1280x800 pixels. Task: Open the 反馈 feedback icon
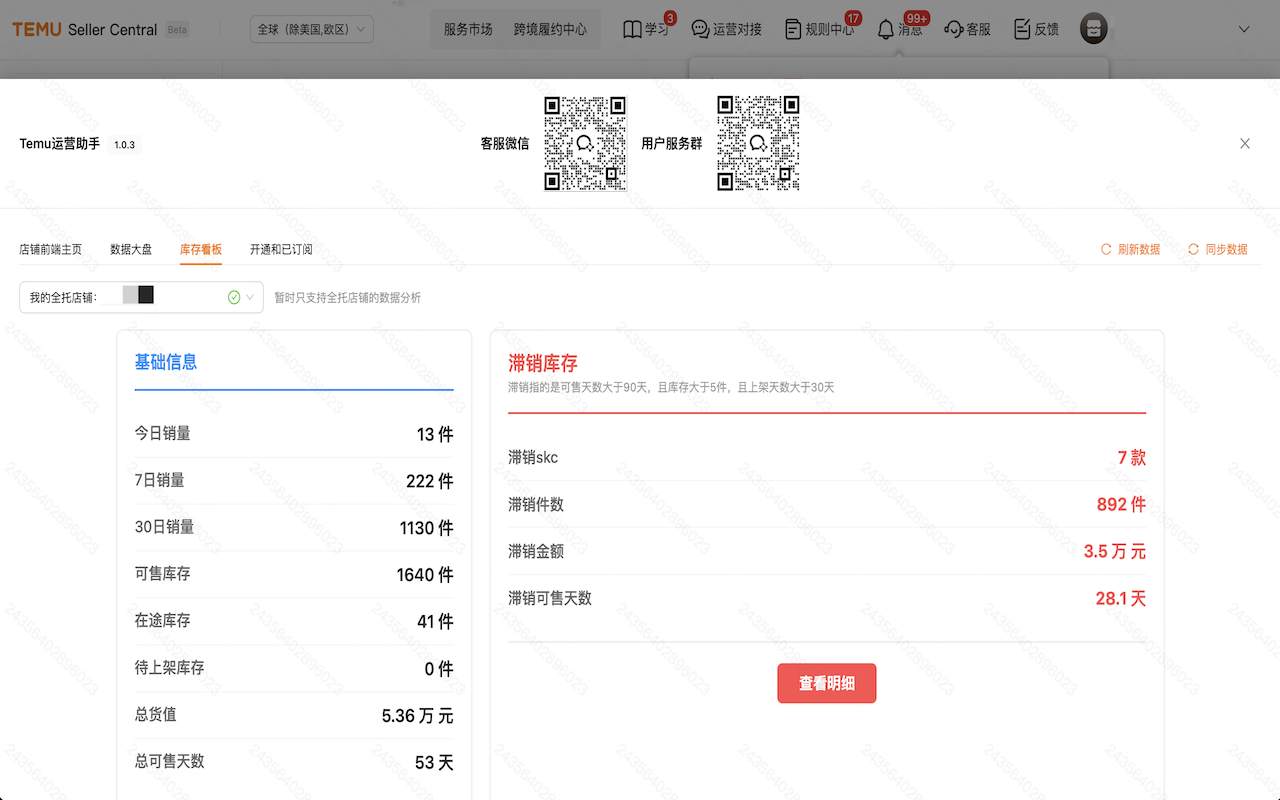(x=1035, y=29)
